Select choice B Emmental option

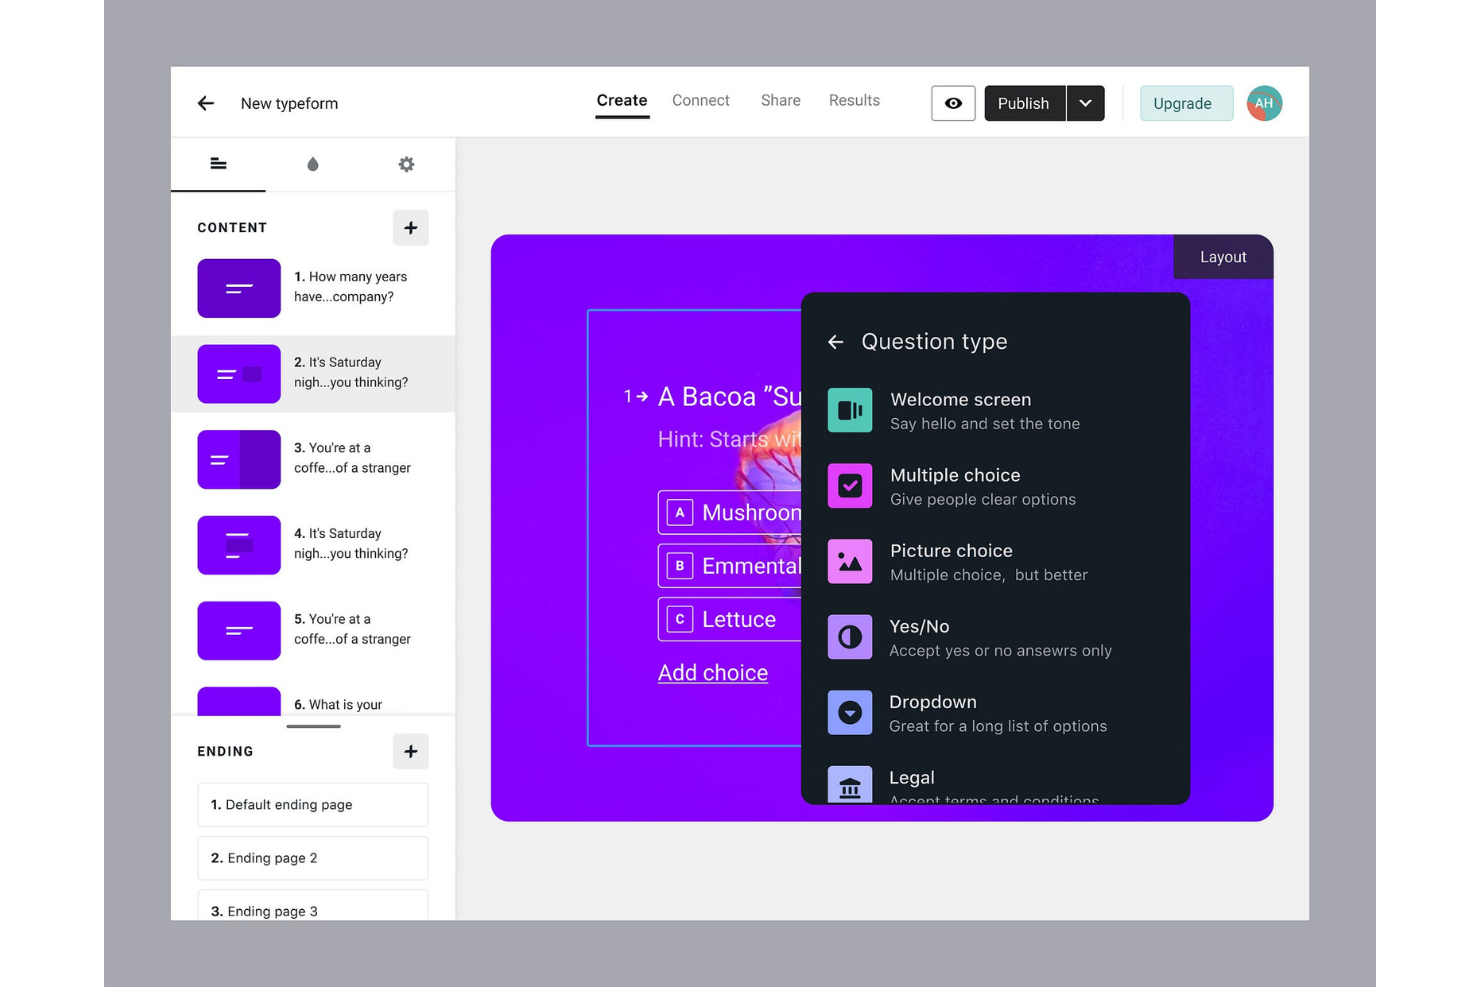click(730, 566)
